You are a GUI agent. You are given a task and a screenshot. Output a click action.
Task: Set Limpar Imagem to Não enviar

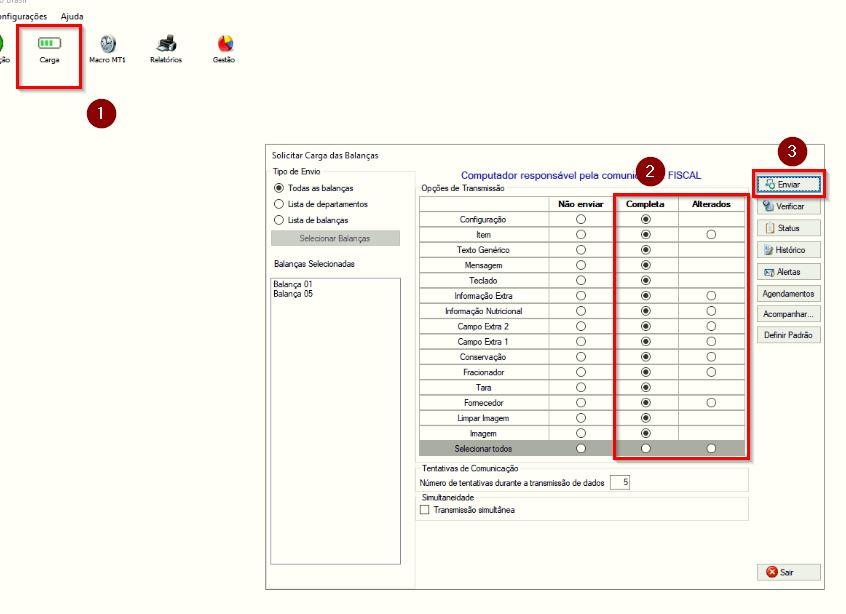581,418
